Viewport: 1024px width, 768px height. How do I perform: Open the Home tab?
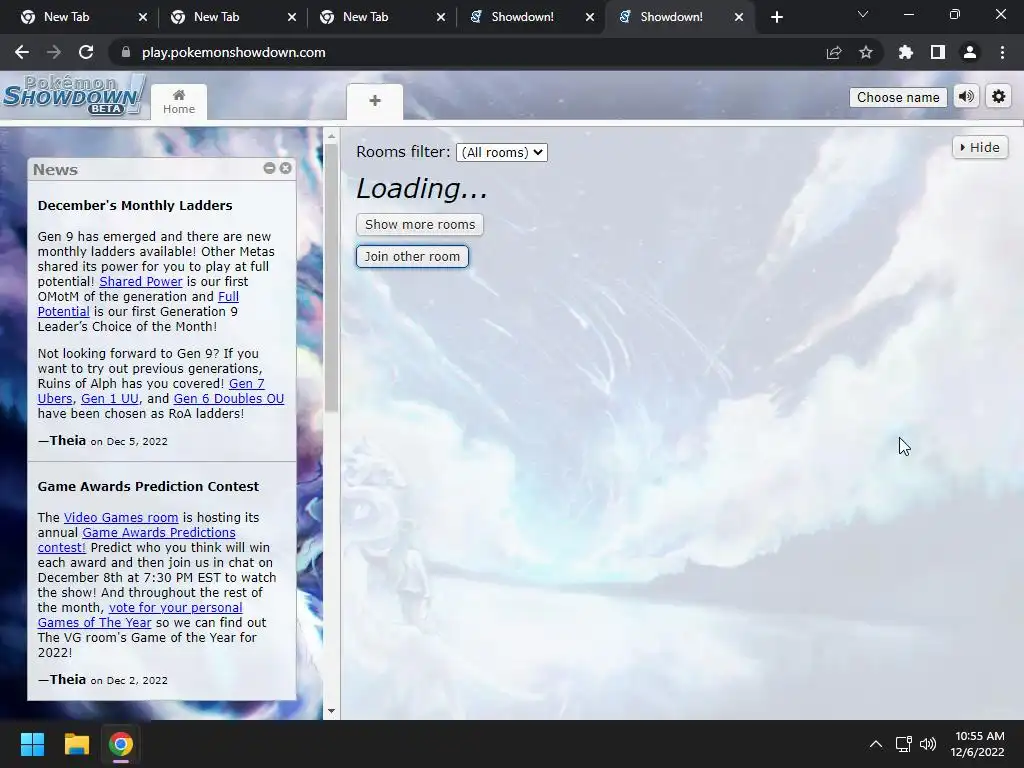(x=179, y=102)
